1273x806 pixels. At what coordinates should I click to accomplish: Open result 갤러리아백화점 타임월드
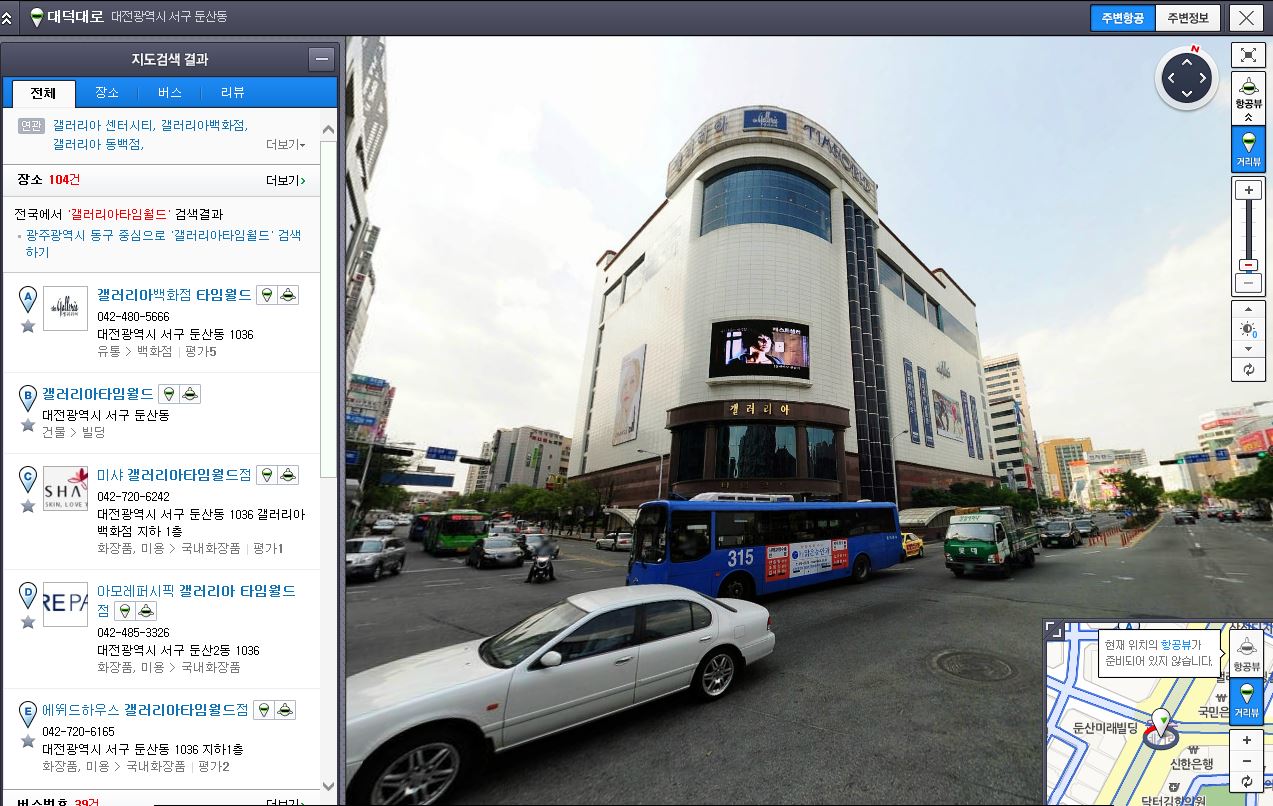click(x=174, y=294)
